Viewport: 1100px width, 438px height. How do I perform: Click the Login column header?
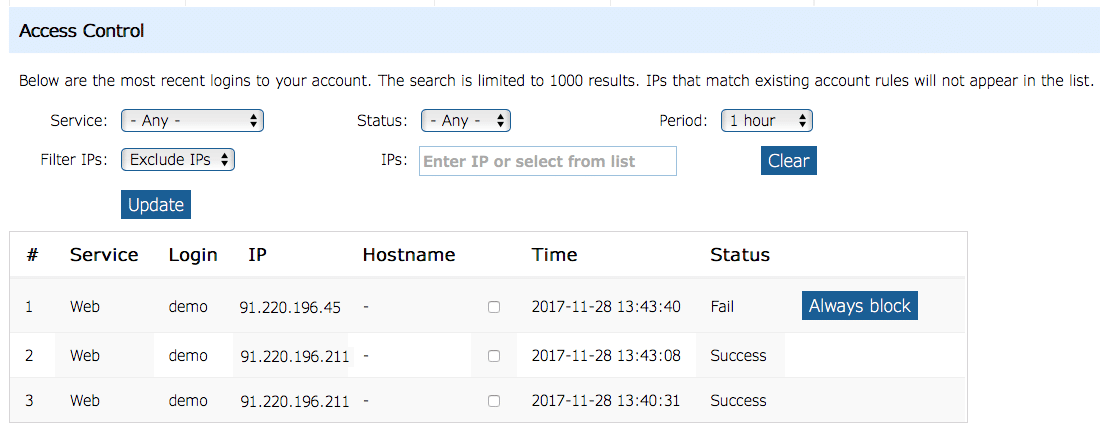pos(193,255)
